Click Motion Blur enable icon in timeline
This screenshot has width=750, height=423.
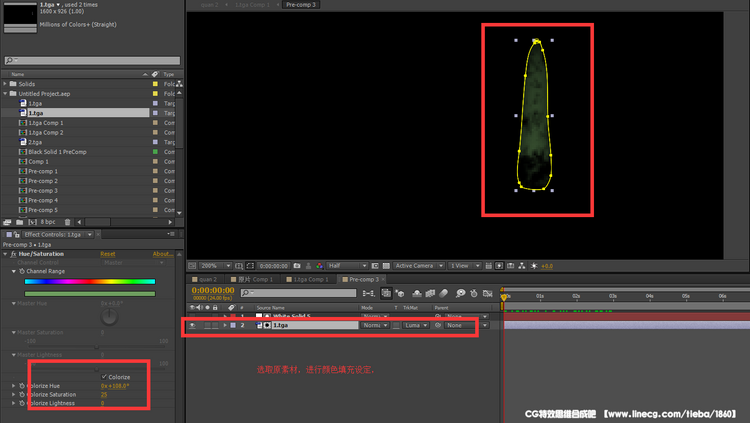[443, 293]
